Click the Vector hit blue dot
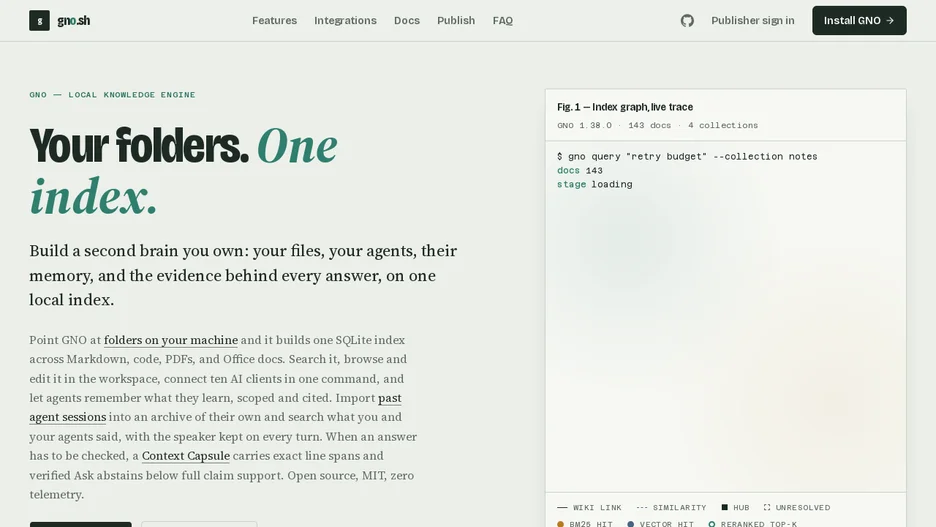The image size is (936, 527). (x=630, y=524)
